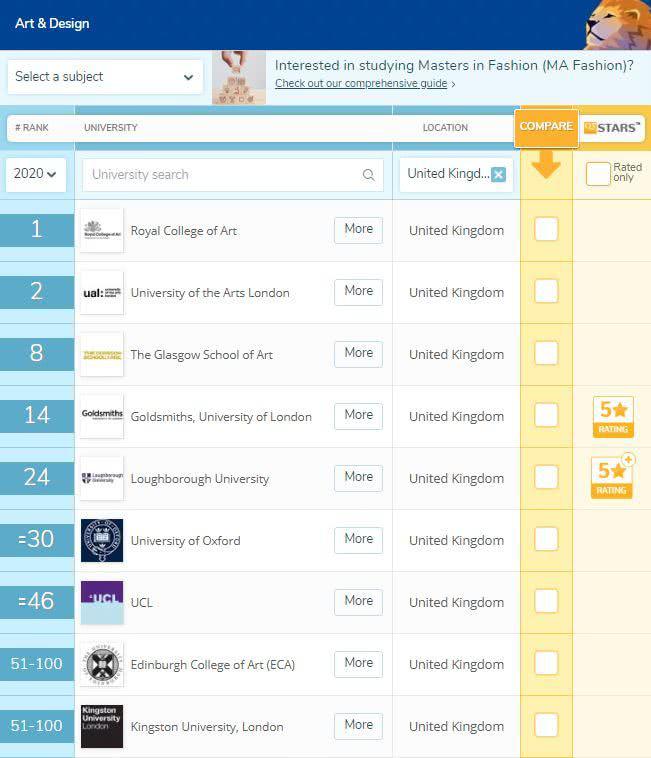Viewport: 651px width, 758px height.
Task: Click the Royal College of Art logo
Action: (102, 230)
